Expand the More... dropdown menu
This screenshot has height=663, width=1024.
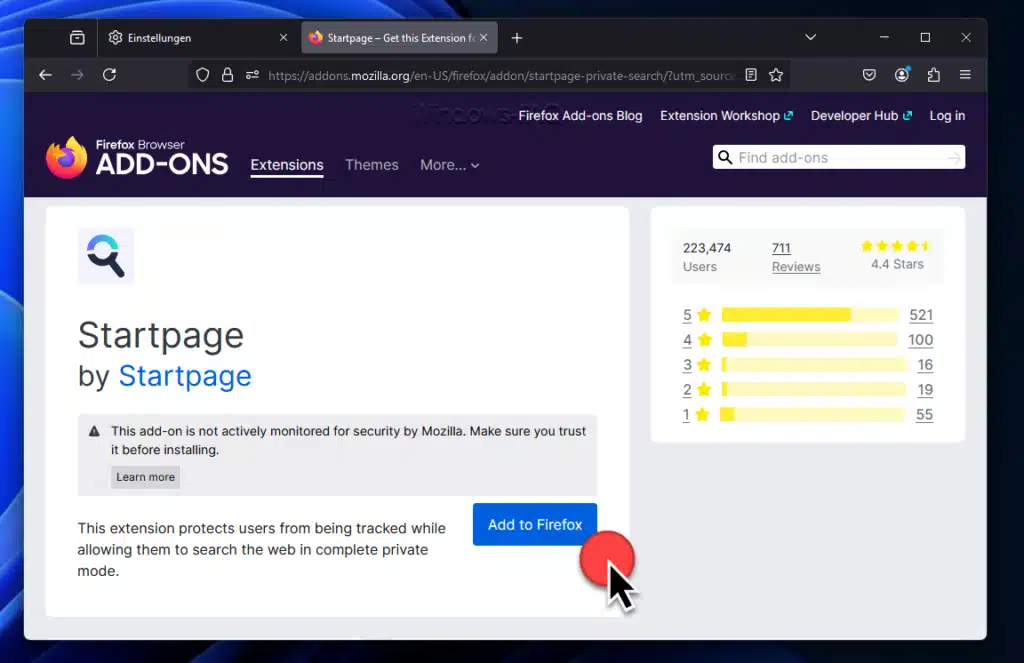coord(449,165)
